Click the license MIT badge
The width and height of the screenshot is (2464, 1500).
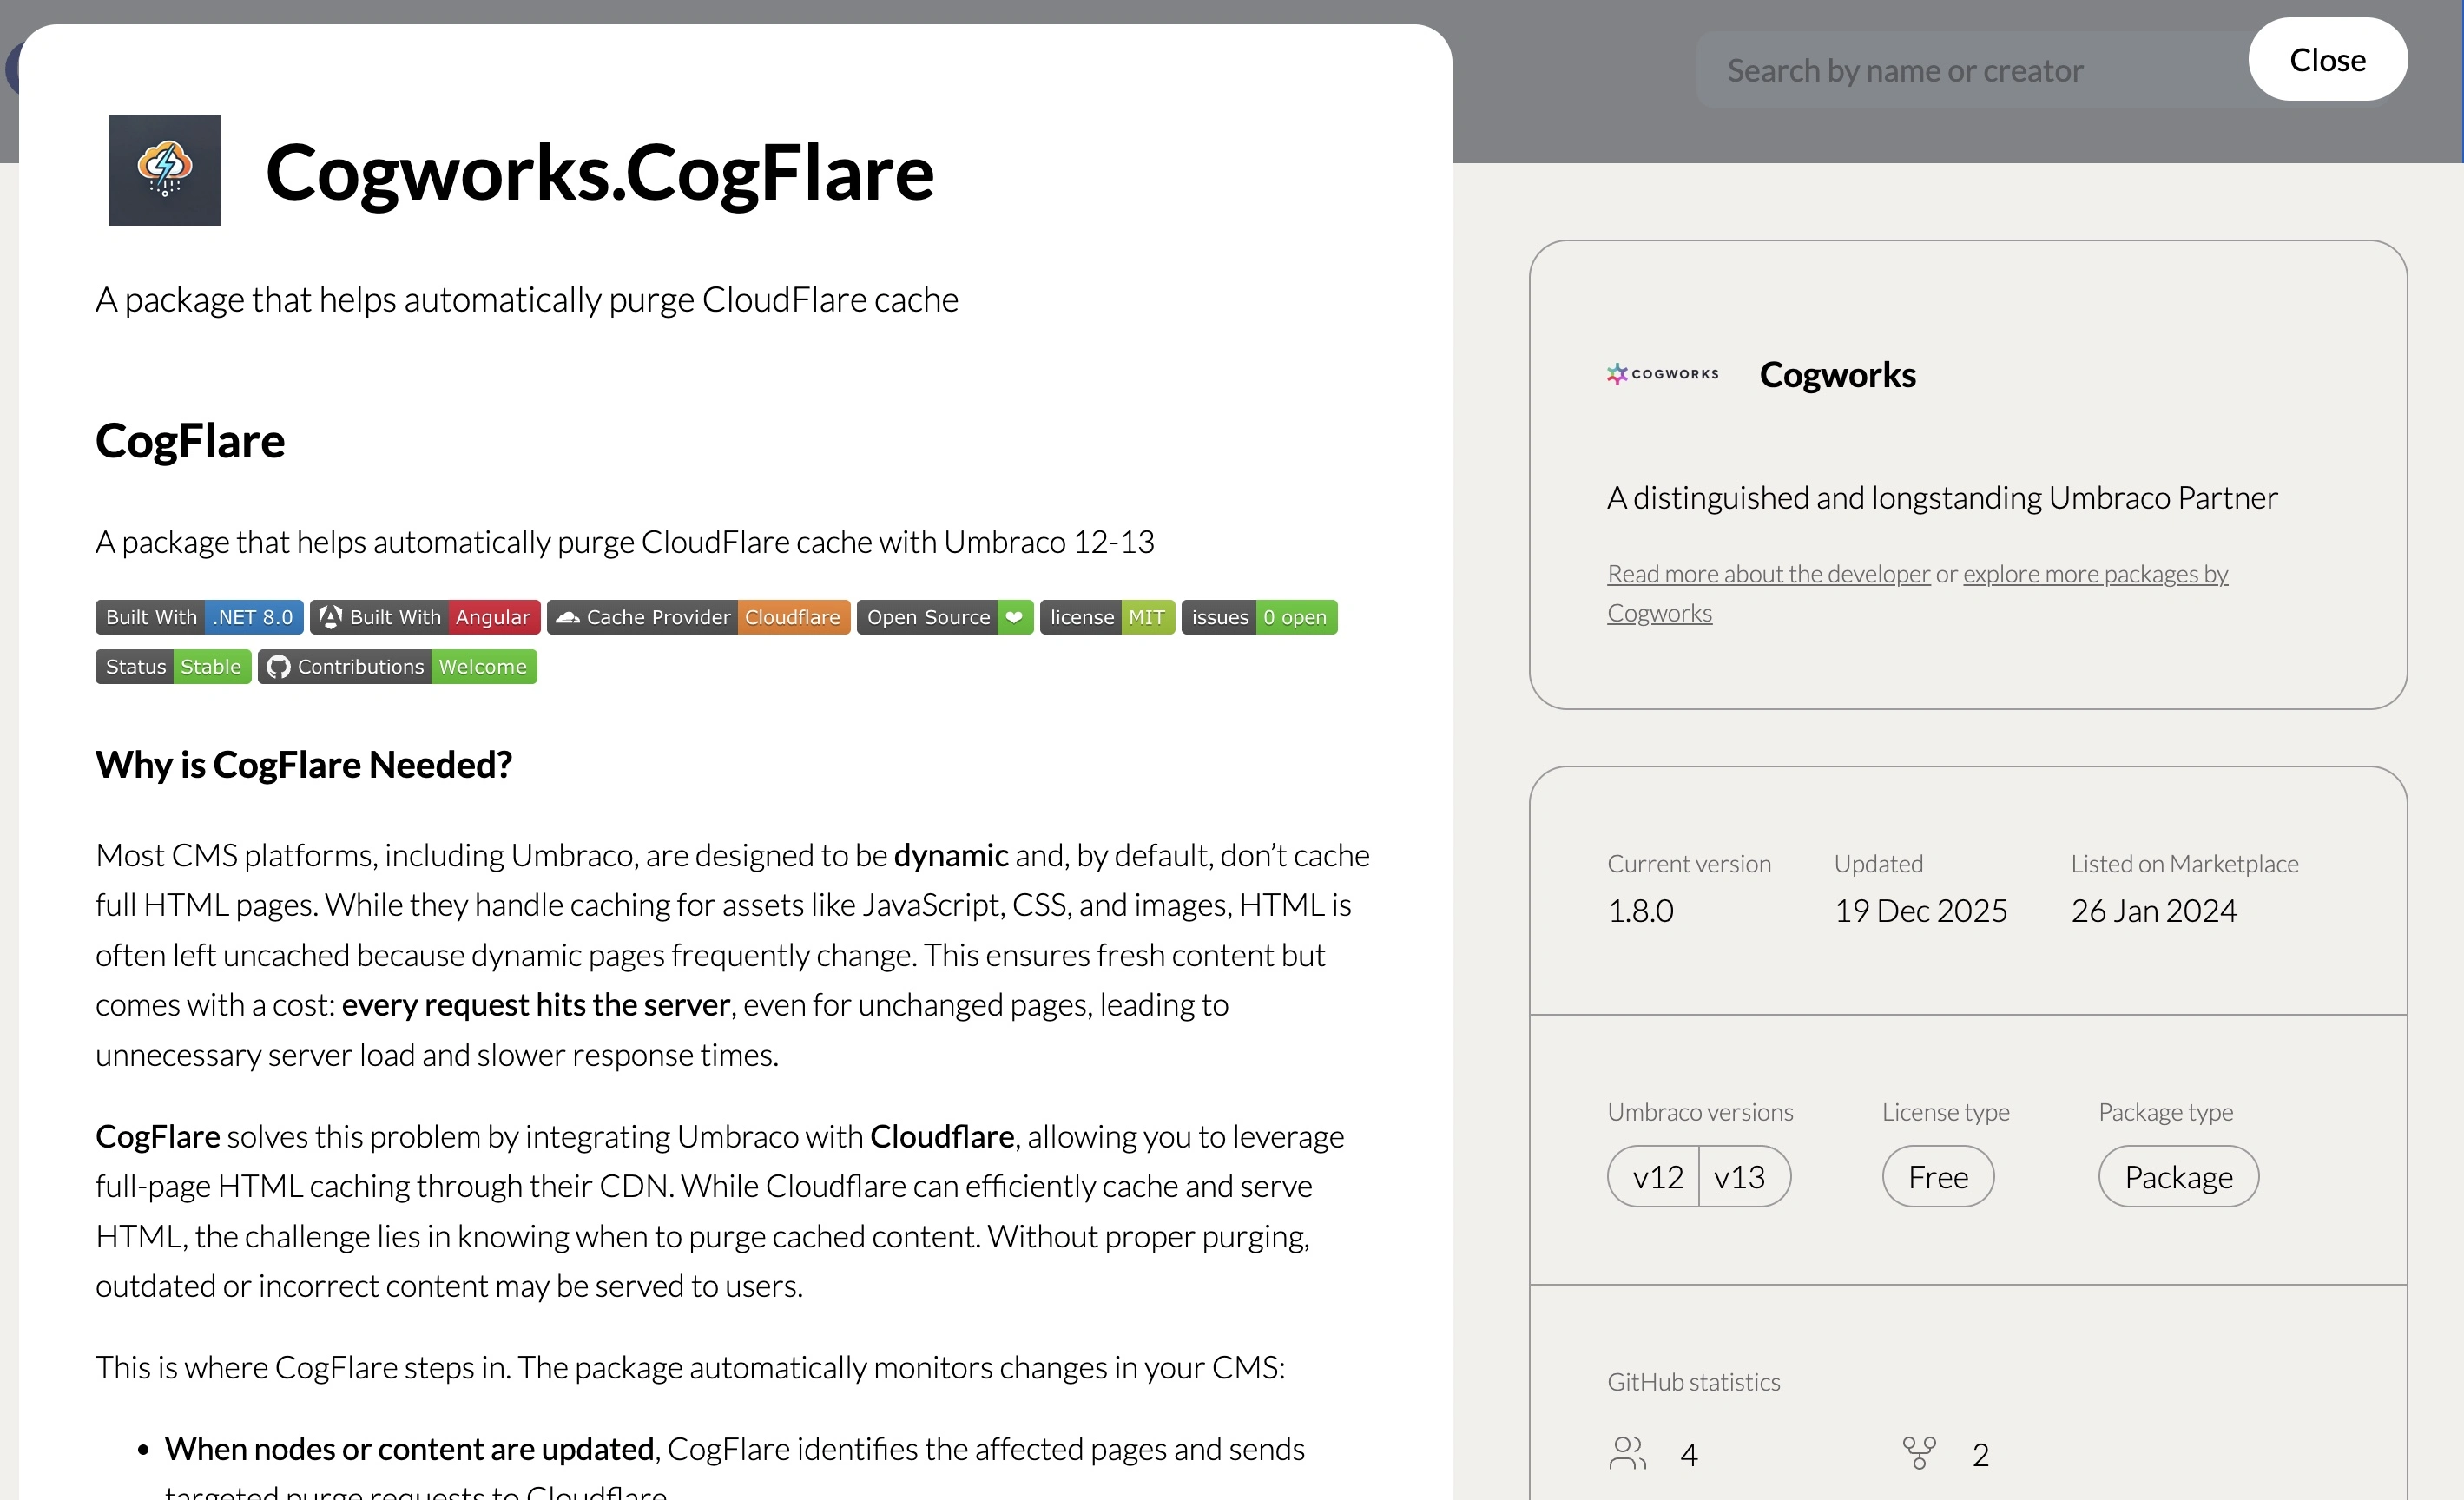coord(1107,617)
